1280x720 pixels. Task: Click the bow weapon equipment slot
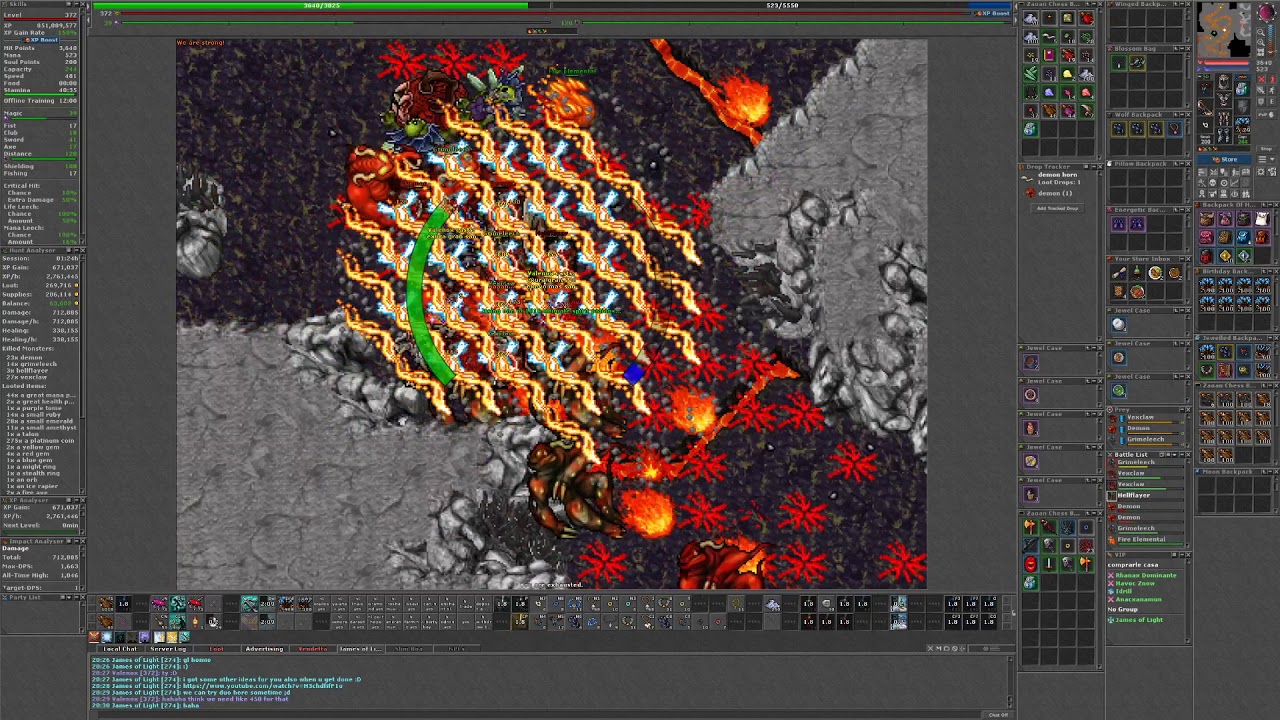[1205, 107]
